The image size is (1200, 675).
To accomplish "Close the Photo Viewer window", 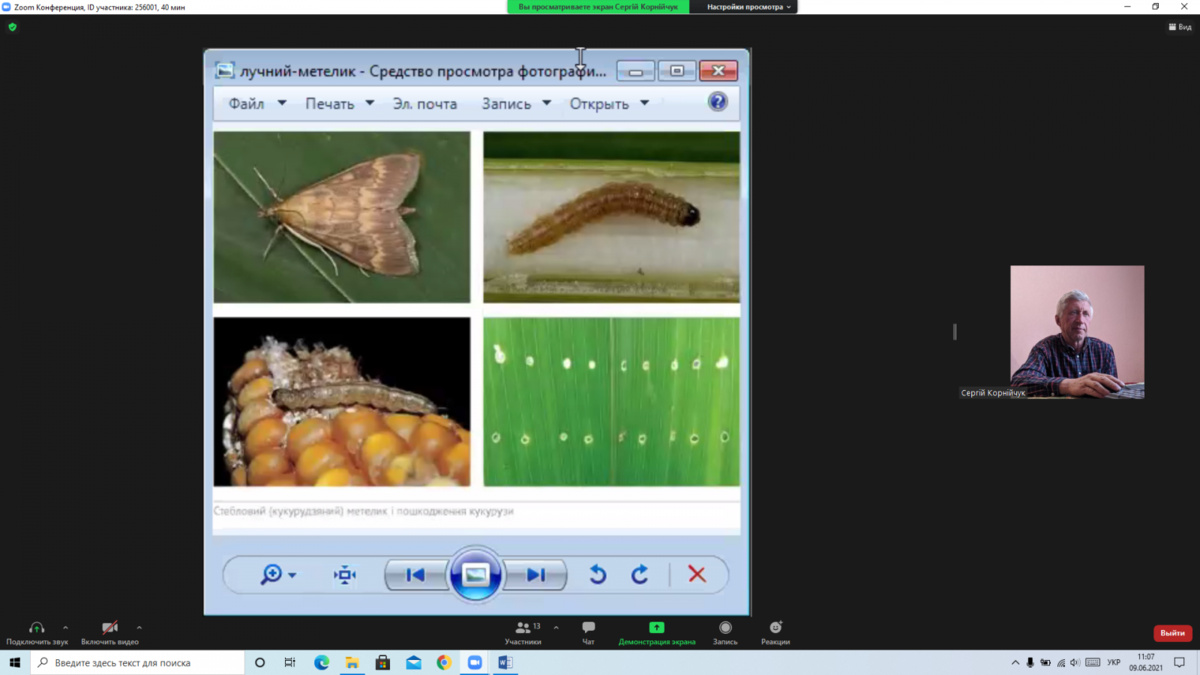I will [718, 71].
